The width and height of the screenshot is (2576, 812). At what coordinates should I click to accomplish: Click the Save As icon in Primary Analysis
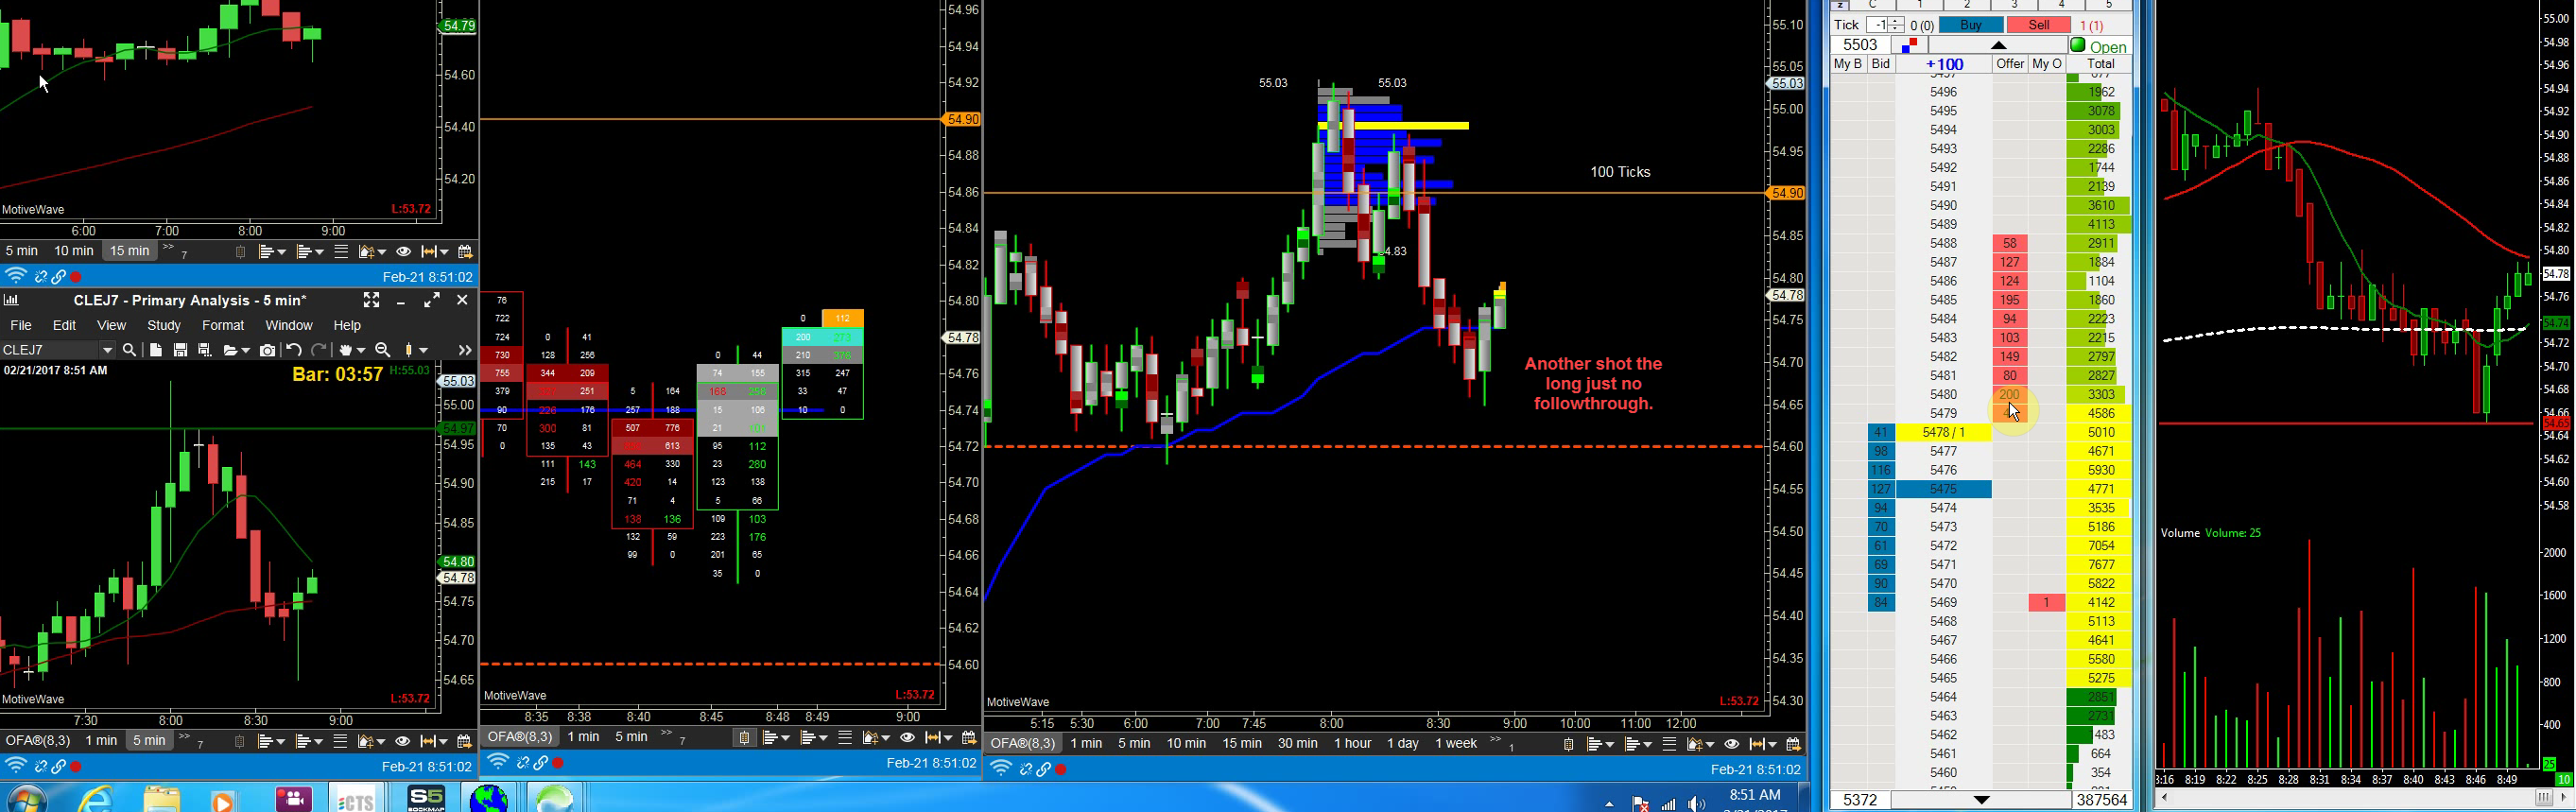[205, 350]
